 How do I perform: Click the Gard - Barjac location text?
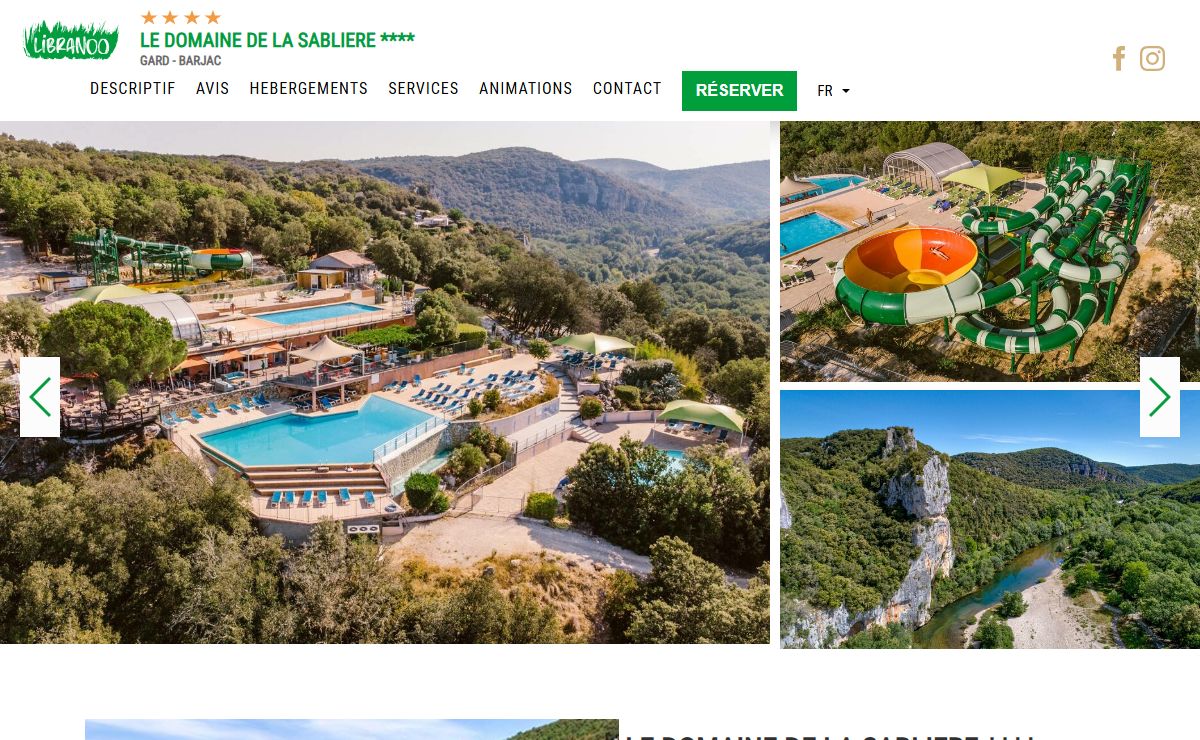pos(181,61)
